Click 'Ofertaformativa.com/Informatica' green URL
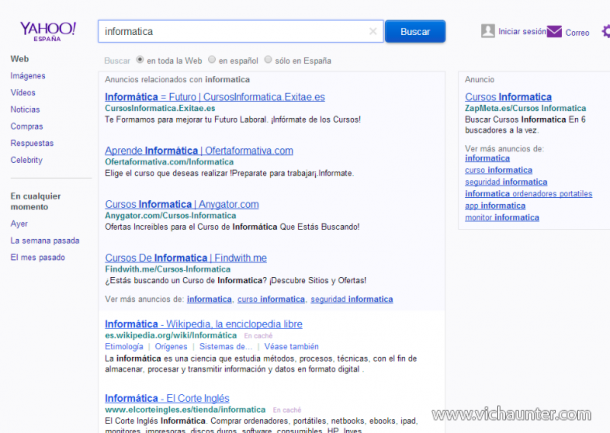The height and width of the screenshot is (433, 610). [169, 162]
